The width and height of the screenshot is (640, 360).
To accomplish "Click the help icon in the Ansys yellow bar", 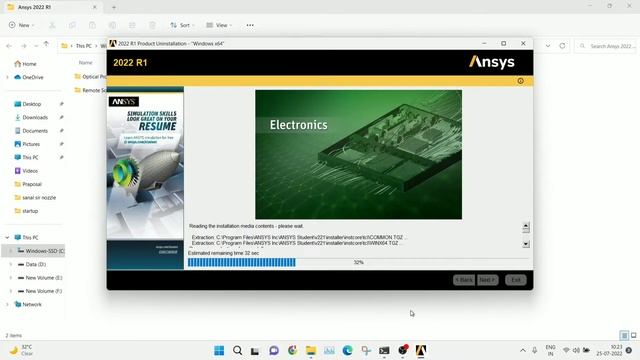I will (520, 81).
